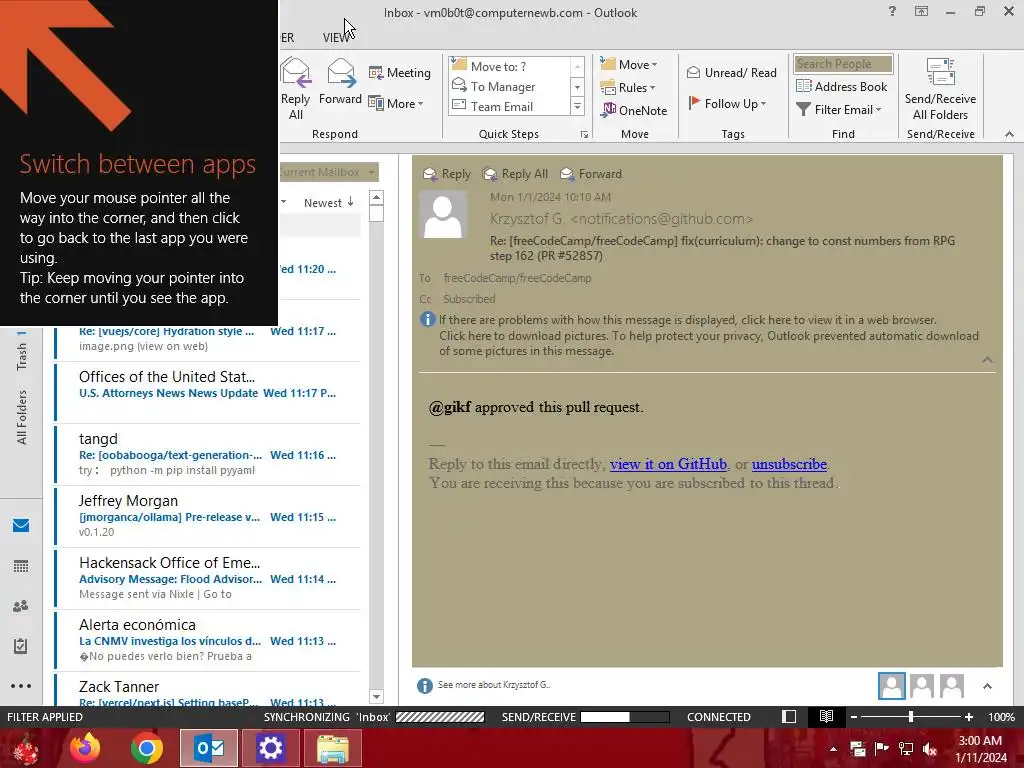Screen dimensions: 1024x768
Task: Open File Explorer from the taskbar
Action: pyautogui.click(x=332, y=748)
